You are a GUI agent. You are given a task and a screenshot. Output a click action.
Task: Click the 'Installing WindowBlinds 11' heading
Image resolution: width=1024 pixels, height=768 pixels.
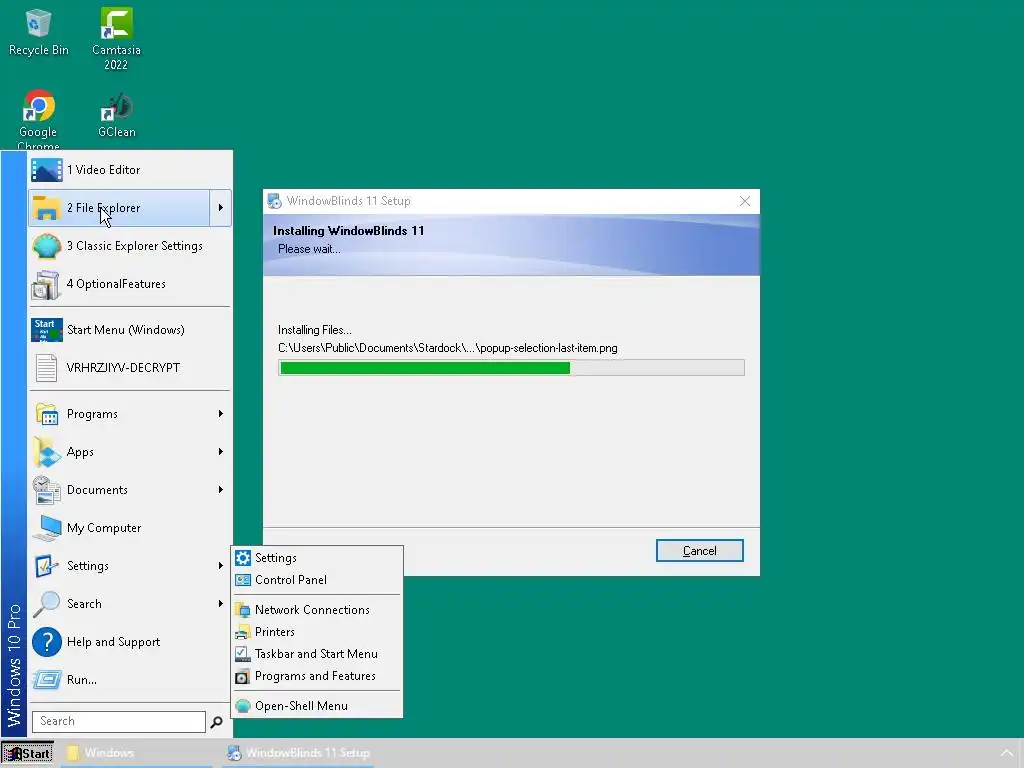tap(349, 231)
